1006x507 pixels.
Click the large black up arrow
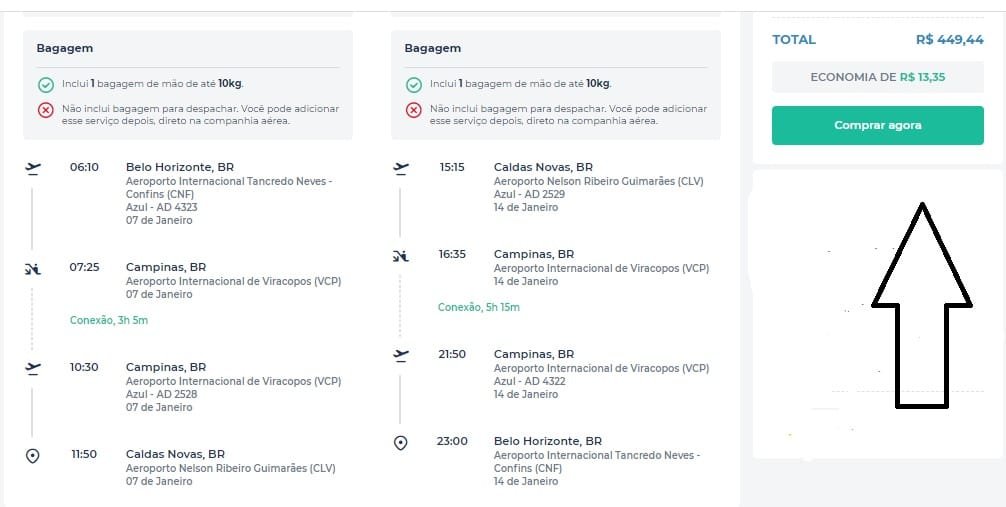[922, 305]
